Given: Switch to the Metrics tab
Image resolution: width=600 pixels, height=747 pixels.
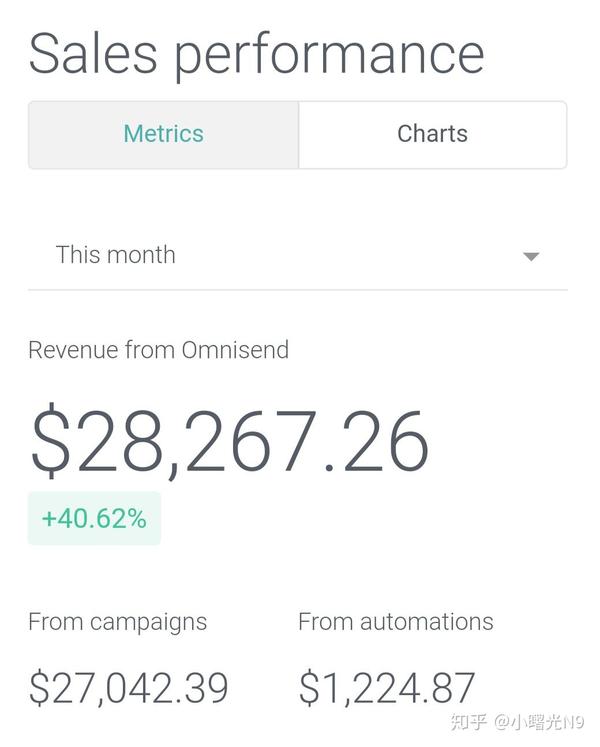Looking at the screenshot, I should [163, 134].
